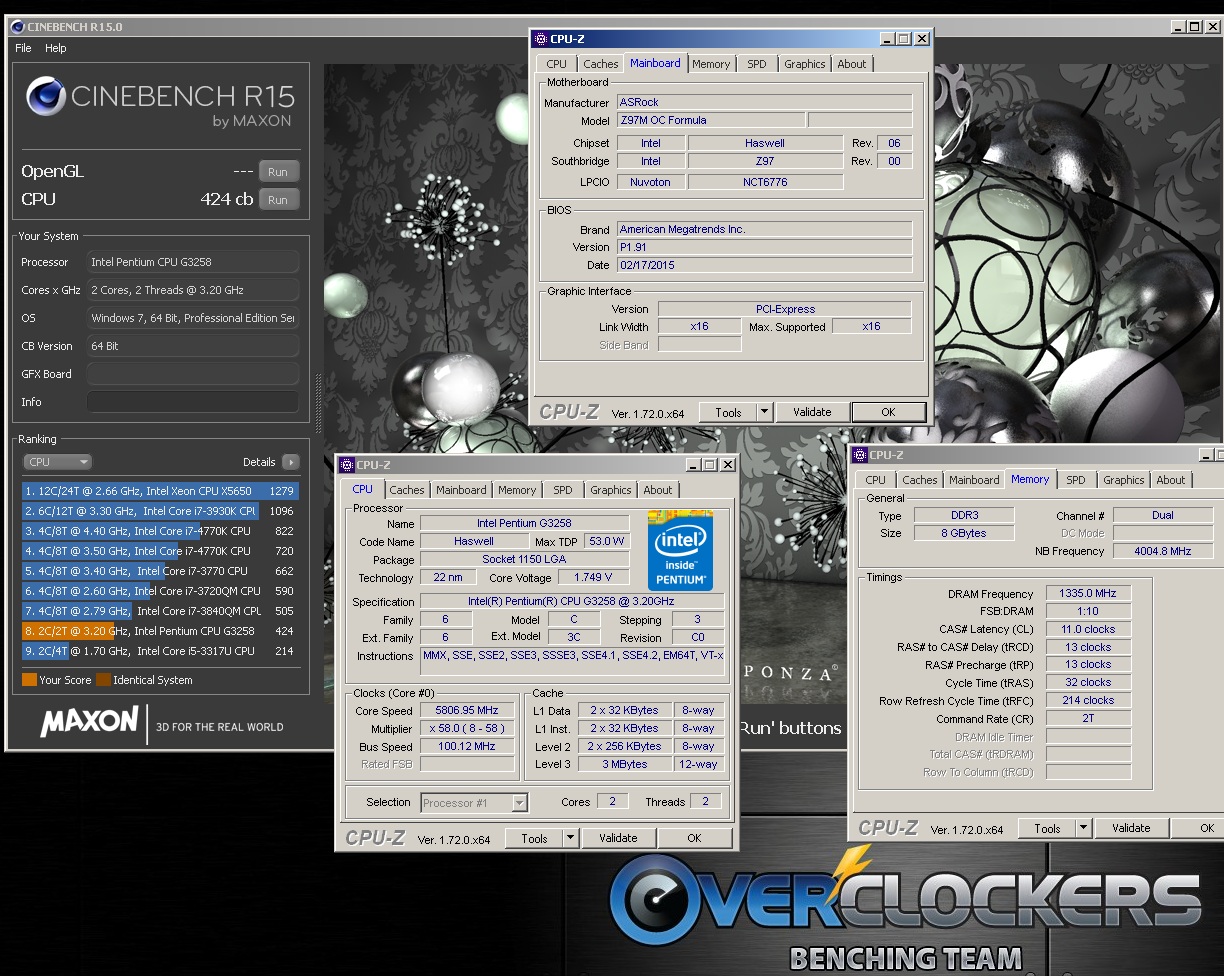The width and height of the screenshot is (1224, 976).
Task: Open the Cinebench File menu
Action: click(x=23, y=48)
